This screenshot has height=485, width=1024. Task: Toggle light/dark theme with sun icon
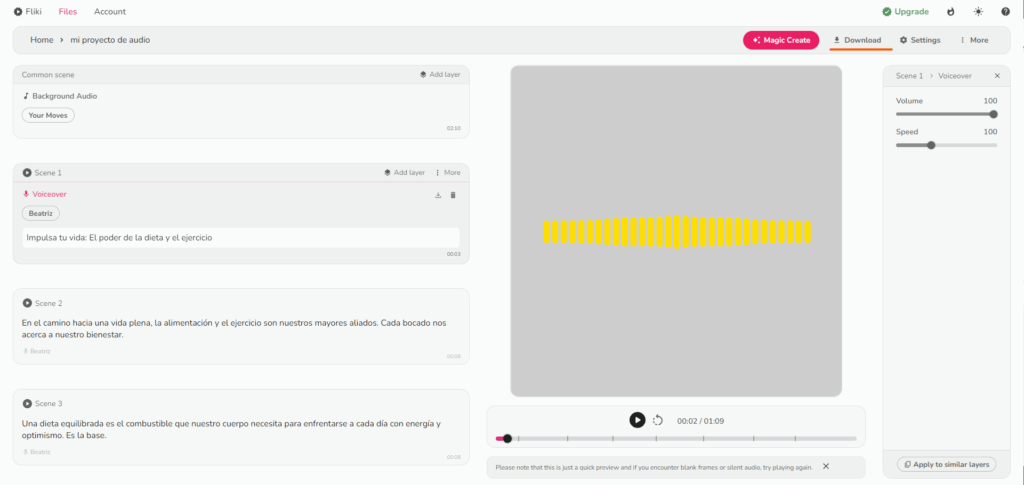point(978,12)
